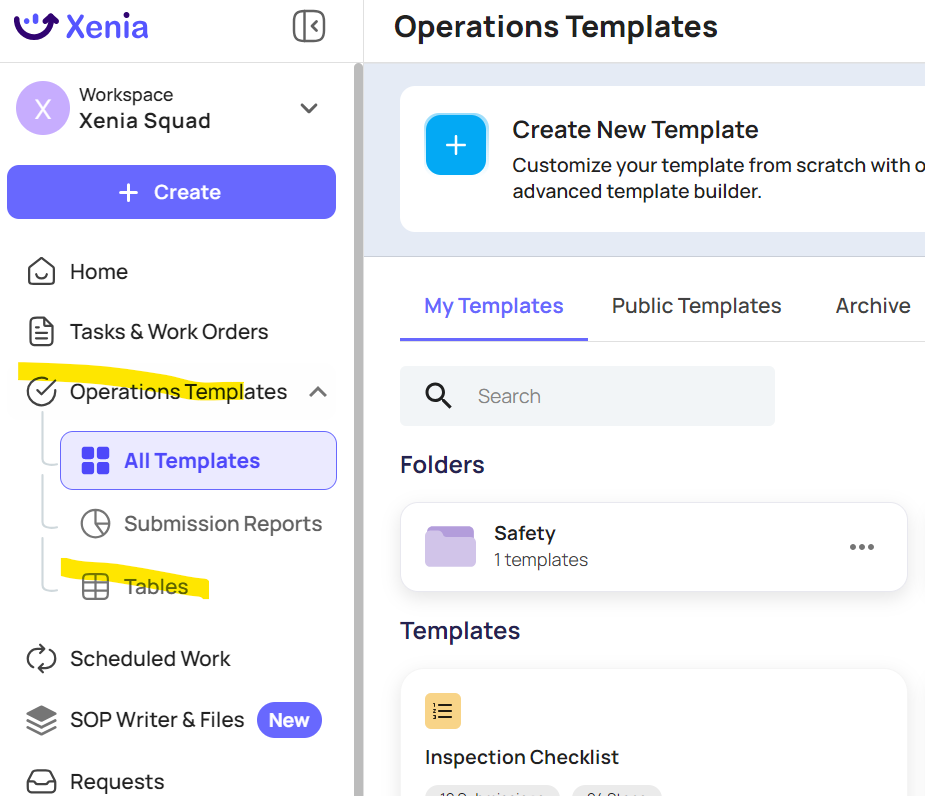
Task: Expand the Xenia Squad workspace dropdown
Action: pos(309,108)
